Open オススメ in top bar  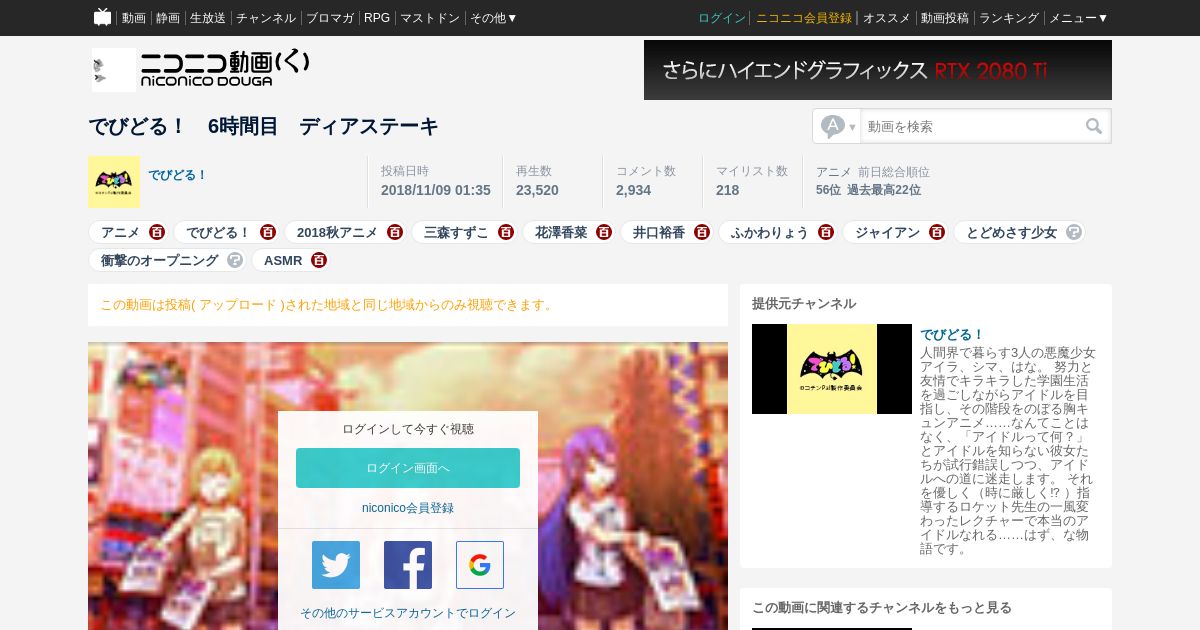point(887,18)
